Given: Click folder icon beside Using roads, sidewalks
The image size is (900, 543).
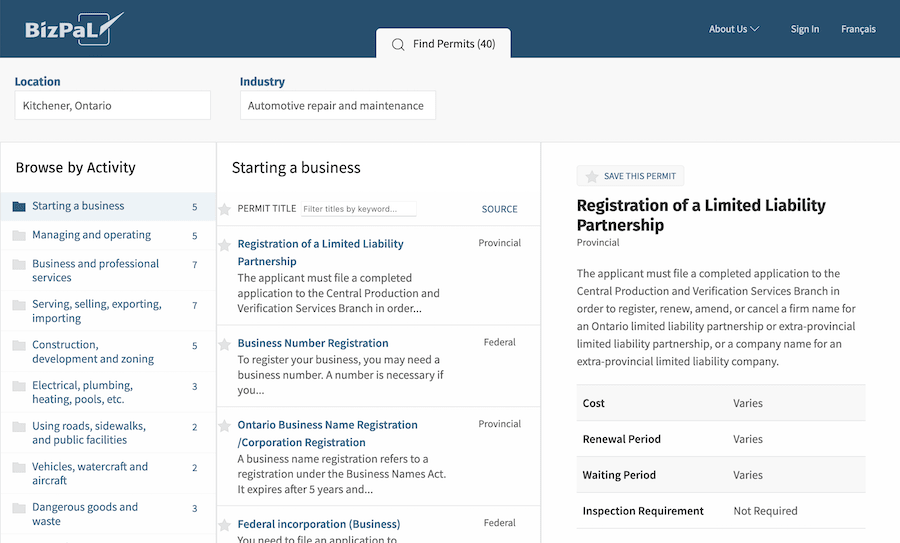Looking at the screenshot, I should [x=19, y=426].
